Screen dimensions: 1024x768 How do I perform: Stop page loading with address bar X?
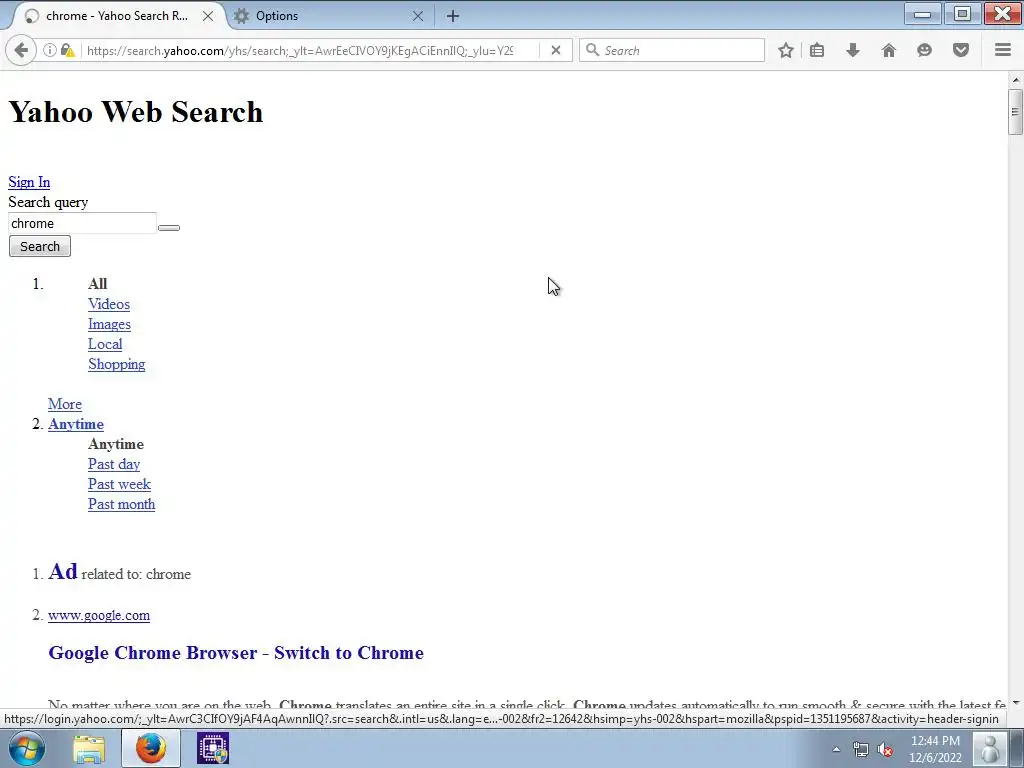(x=556, y=50)
